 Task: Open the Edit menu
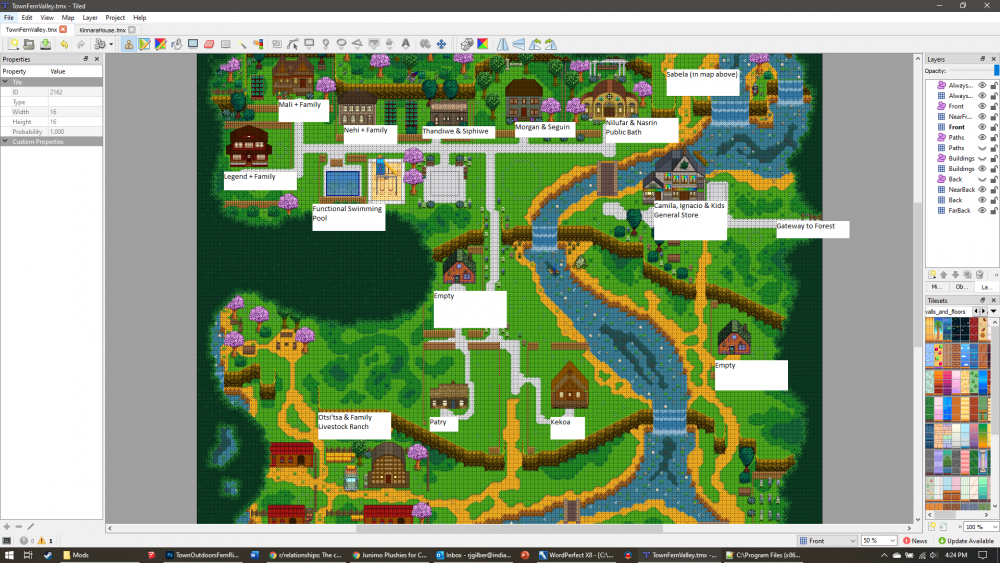point(27,18)
